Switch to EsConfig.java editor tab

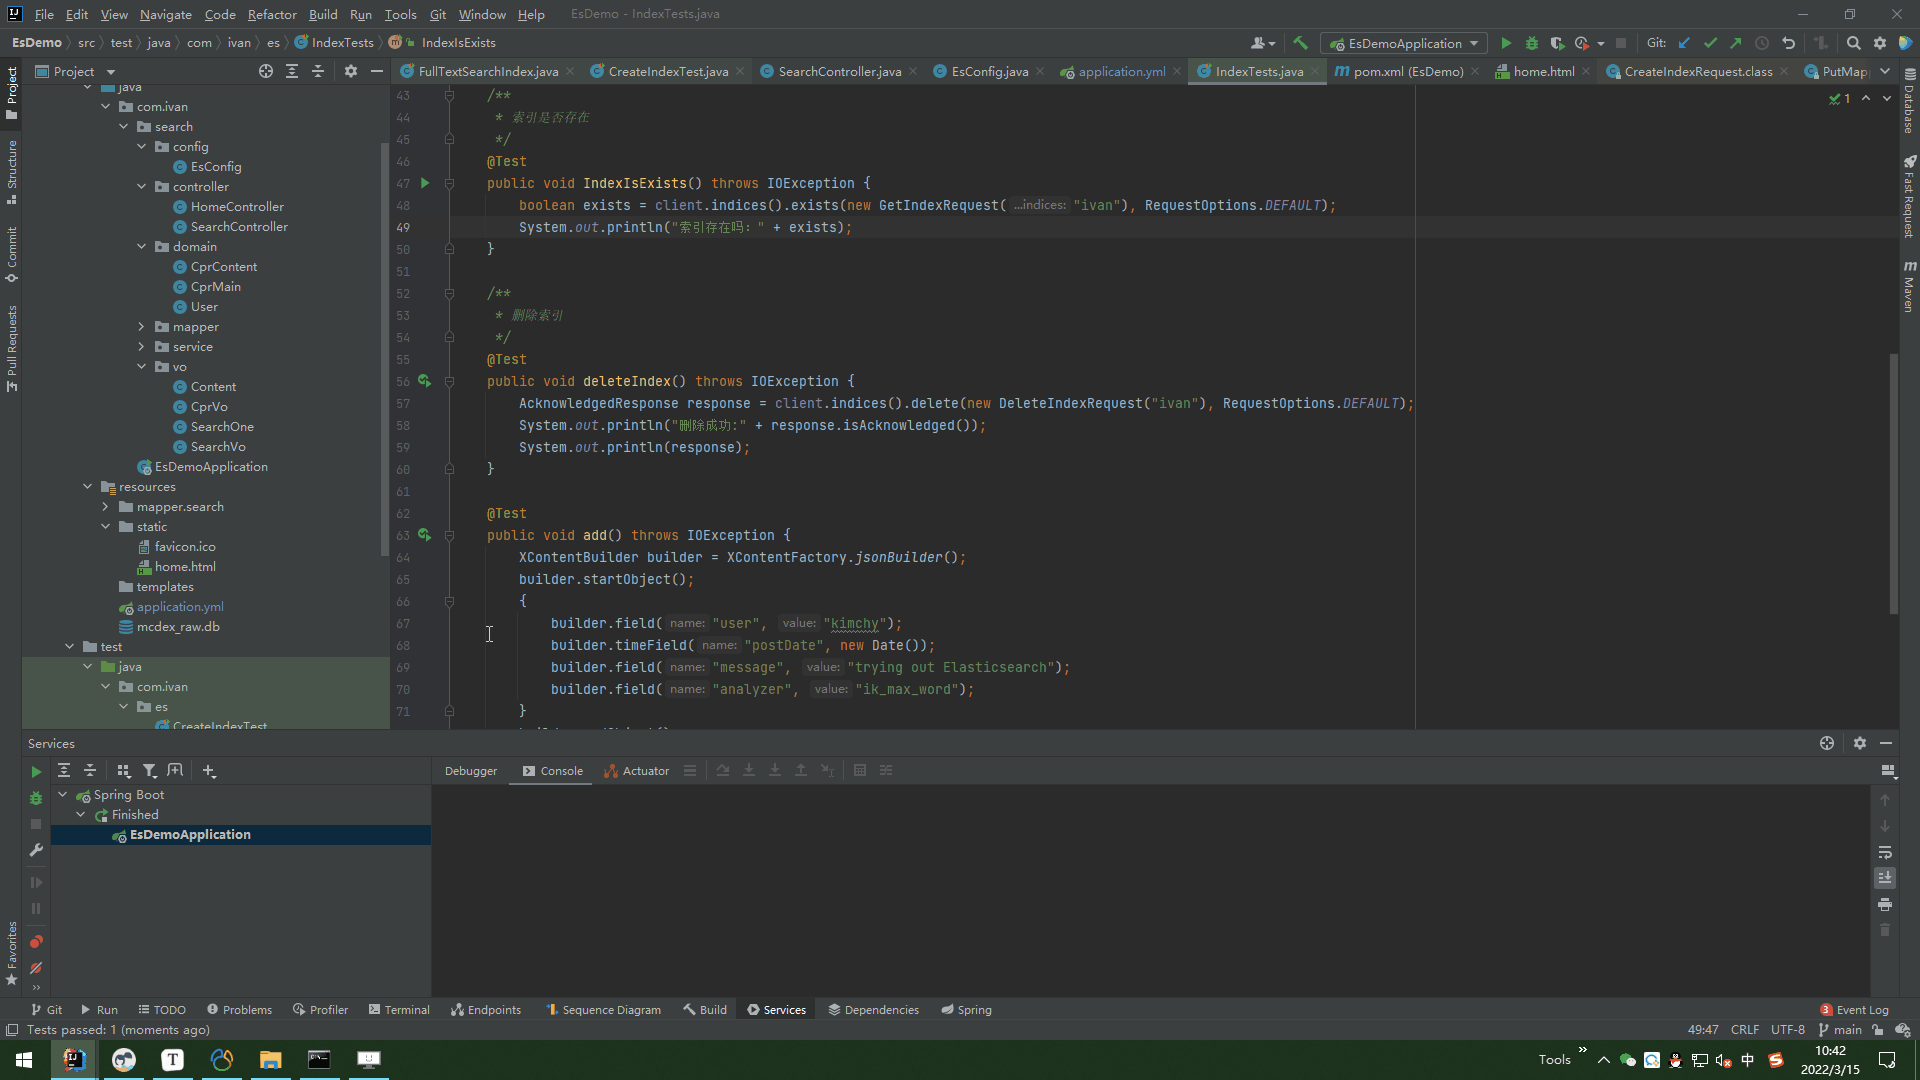point(989,71)
